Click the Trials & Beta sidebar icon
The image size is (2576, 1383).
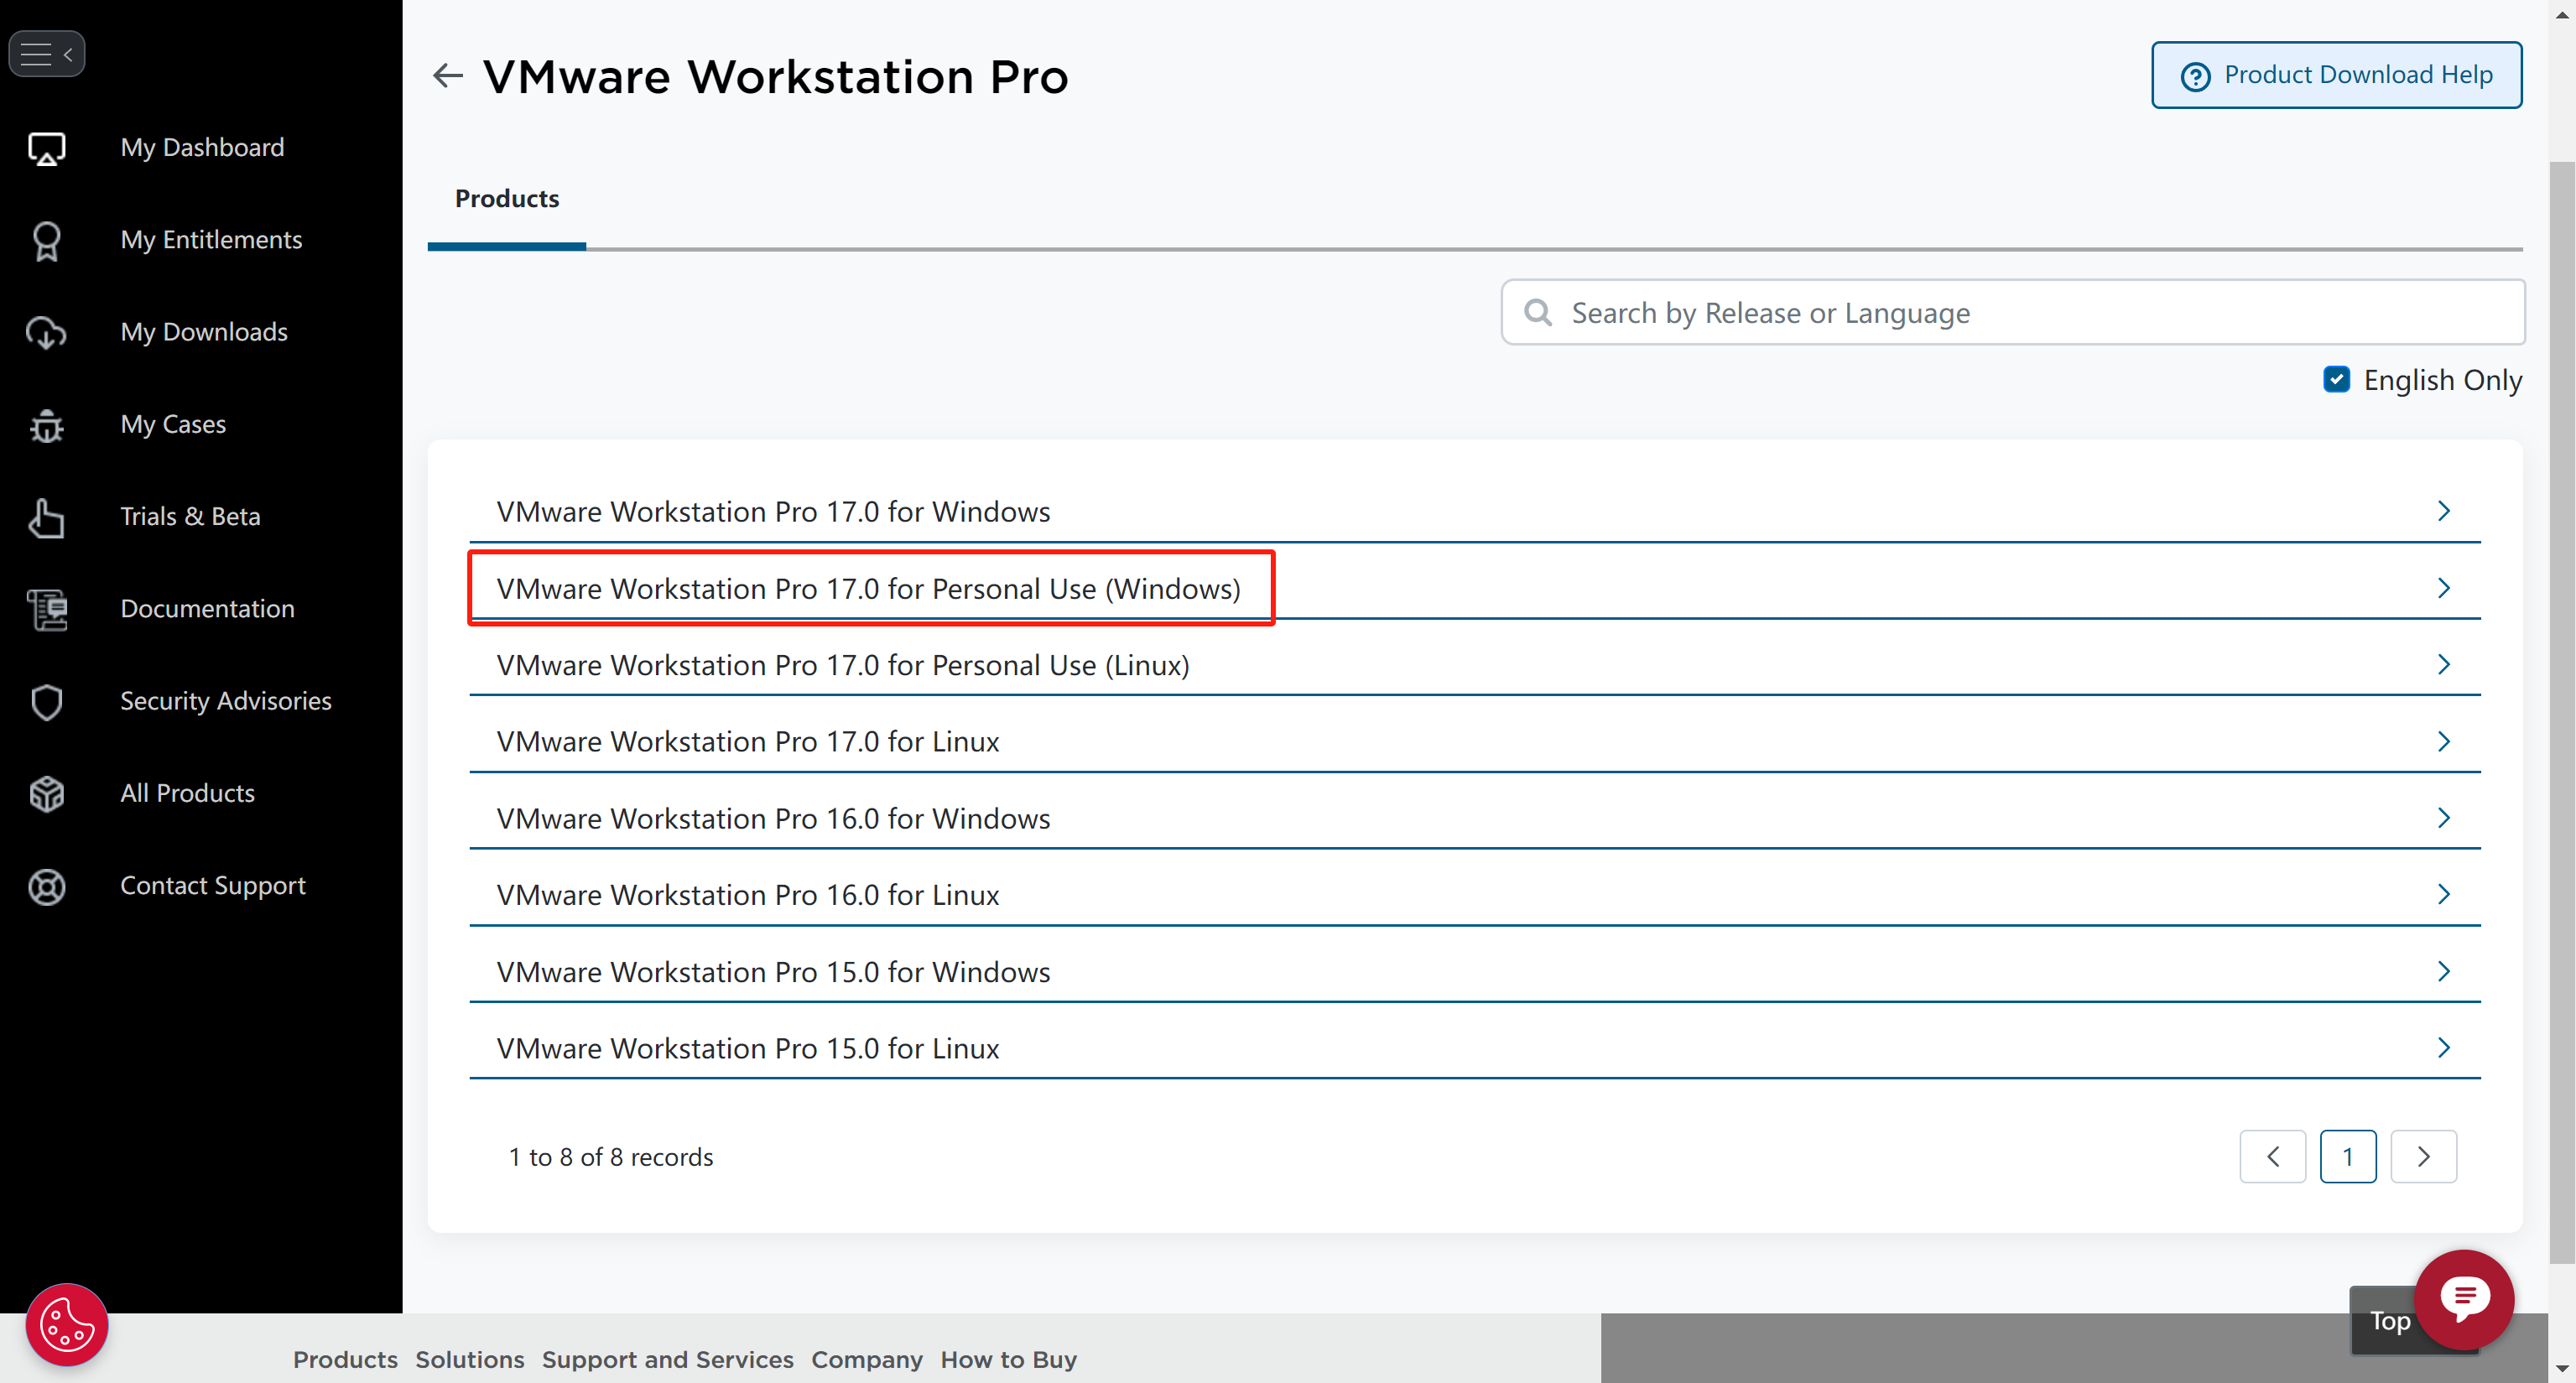[48, 516]
